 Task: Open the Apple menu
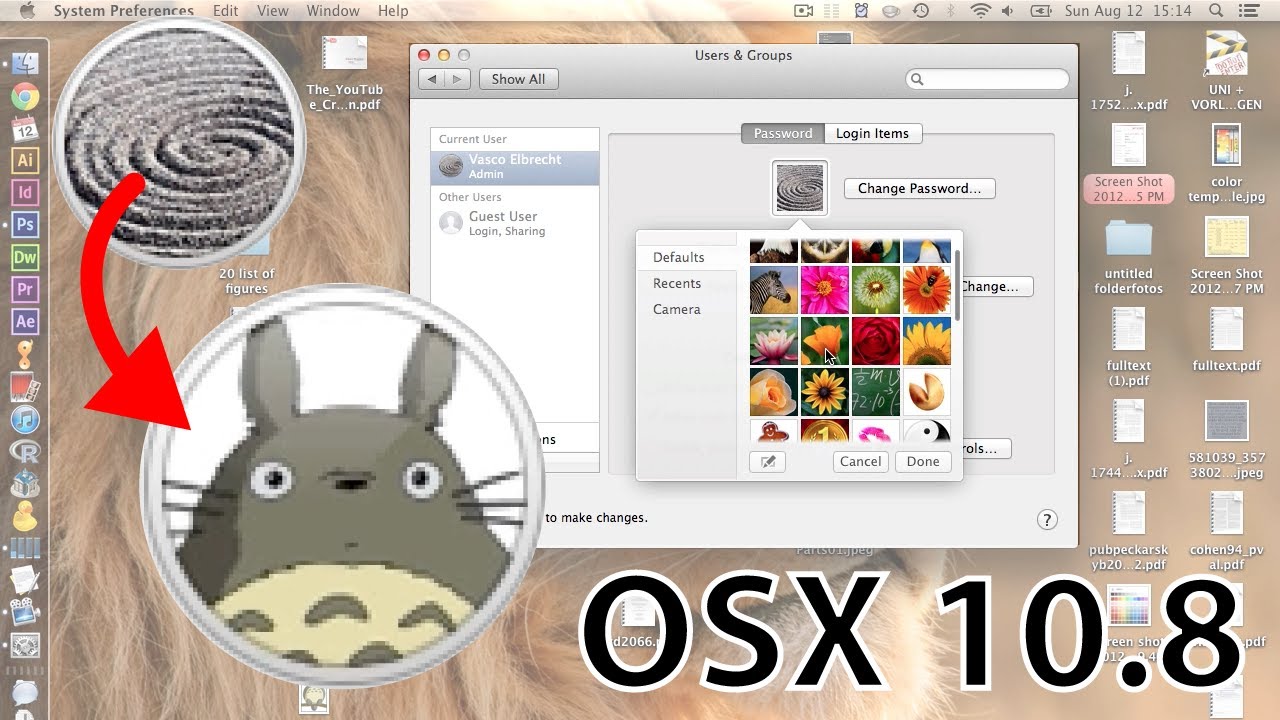click(27, 11)
